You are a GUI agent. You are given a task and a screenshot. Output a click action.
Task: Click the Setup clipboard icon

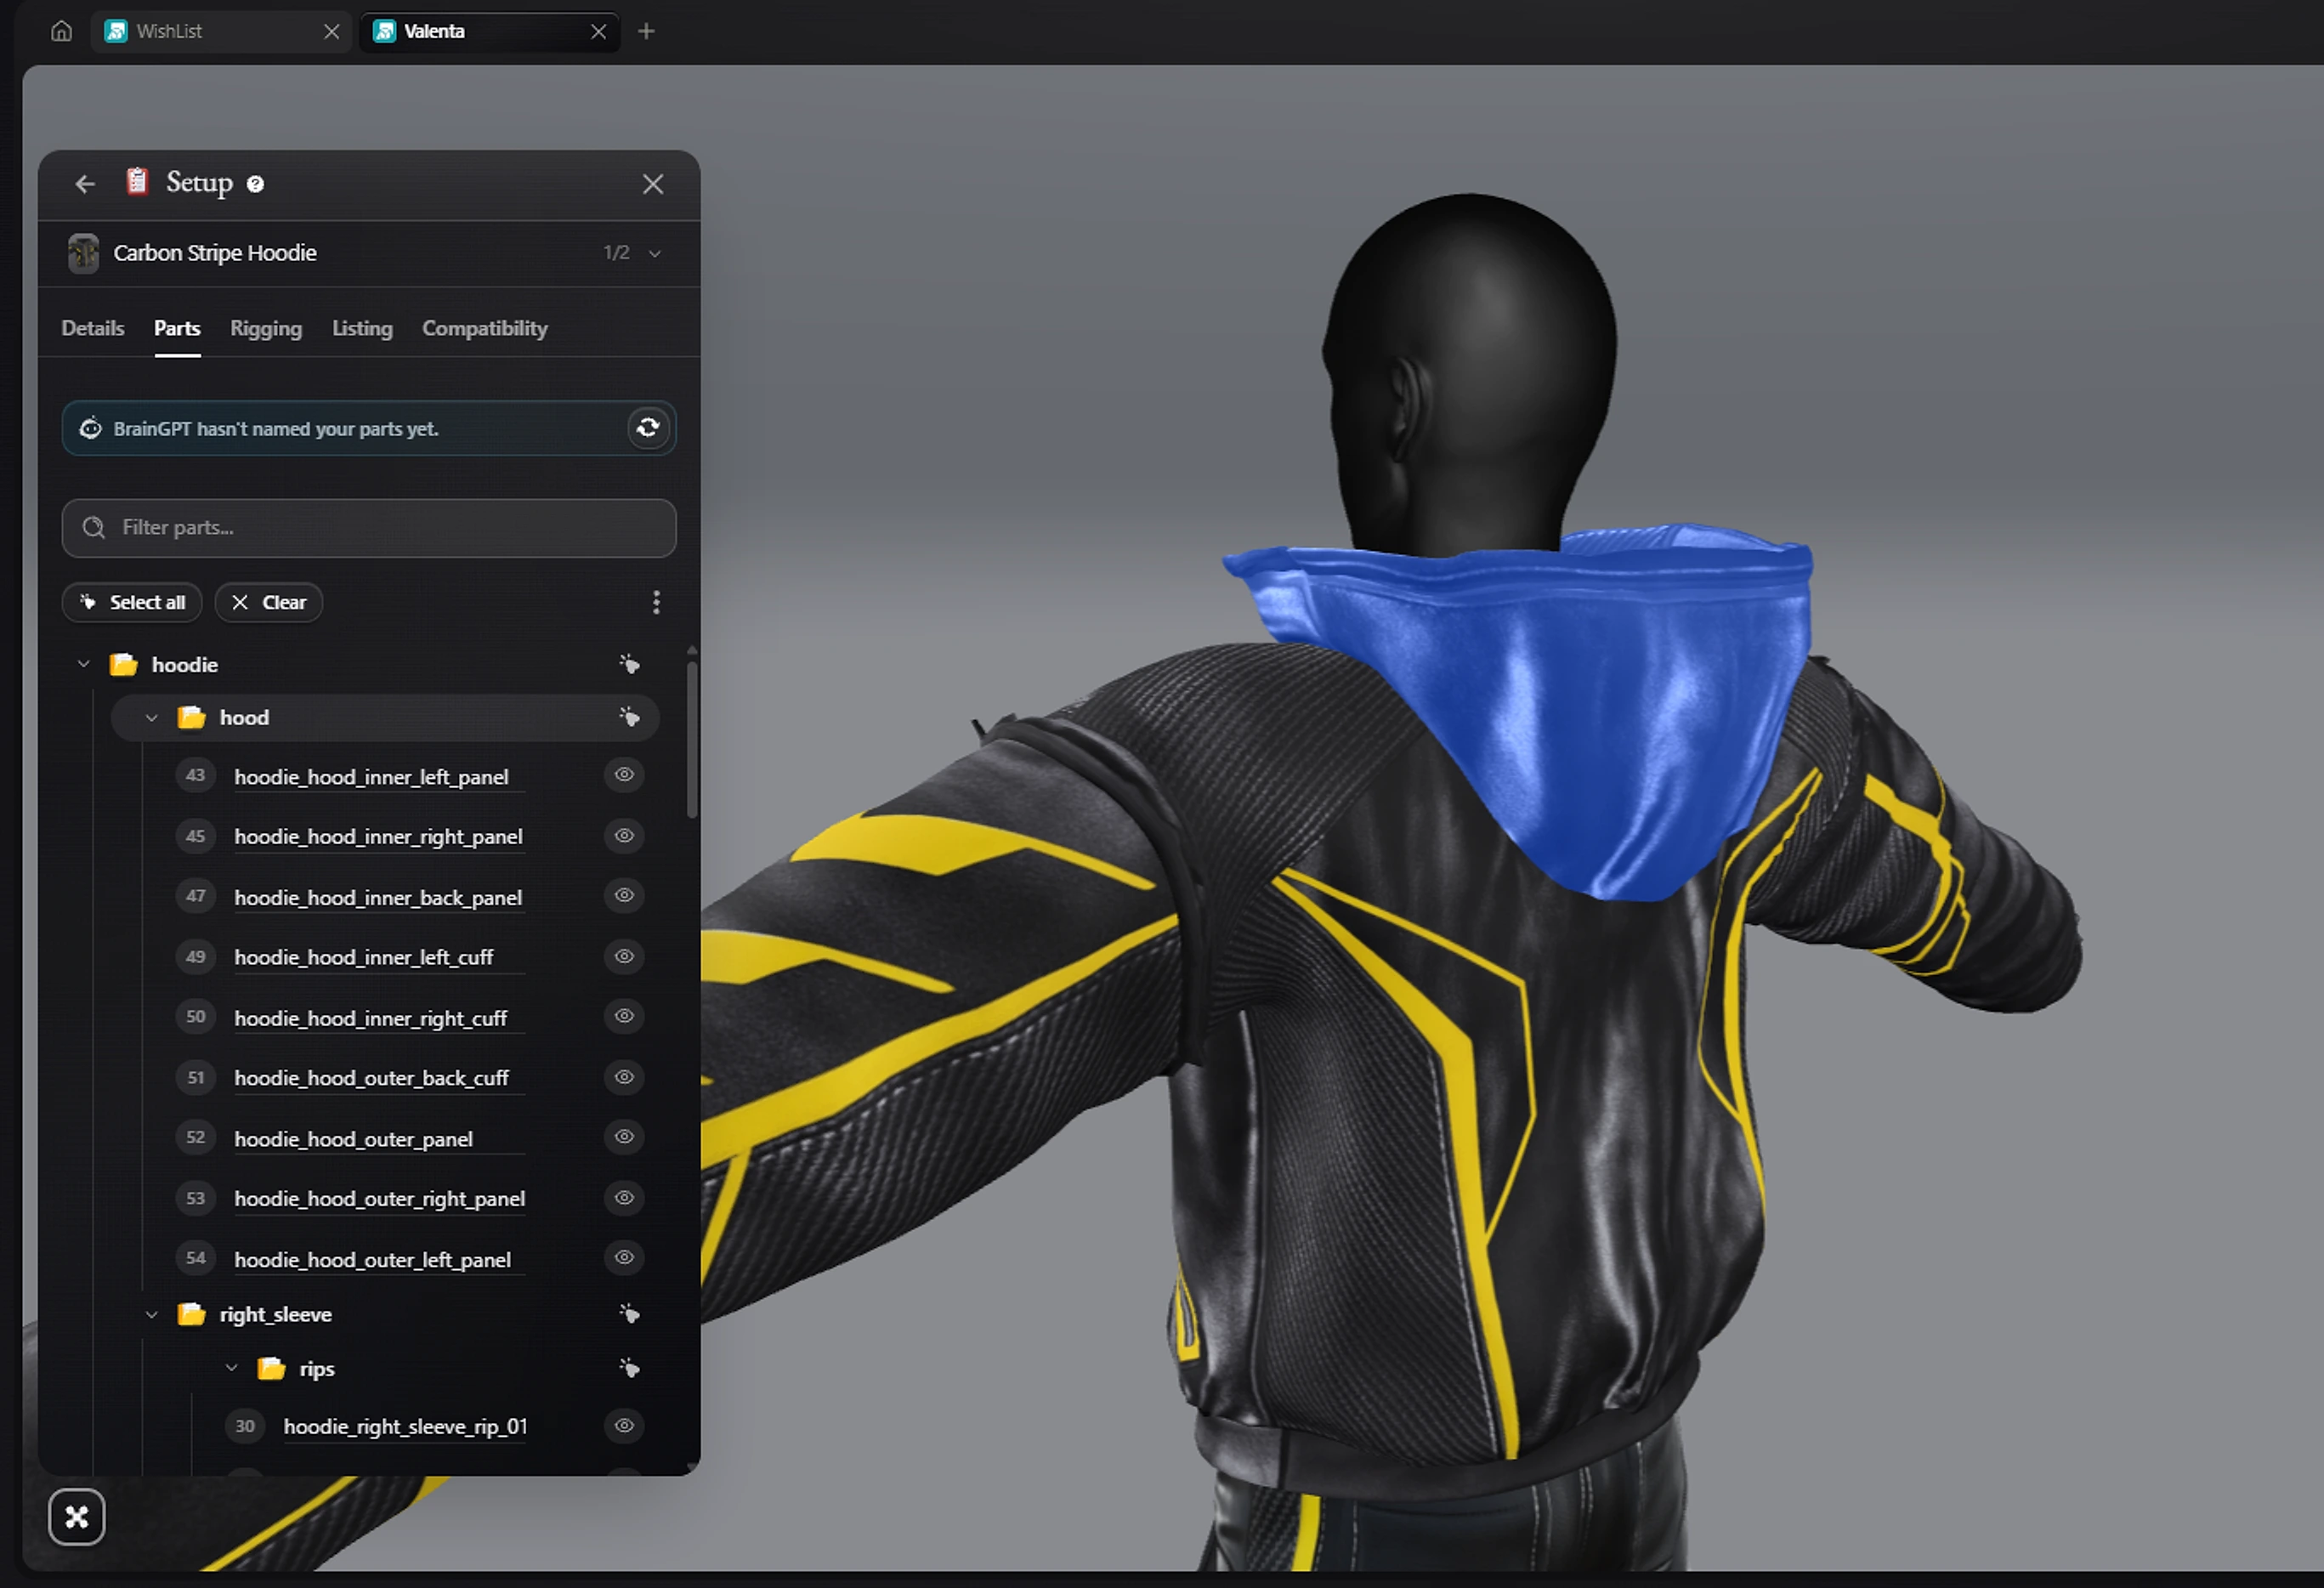137,182
